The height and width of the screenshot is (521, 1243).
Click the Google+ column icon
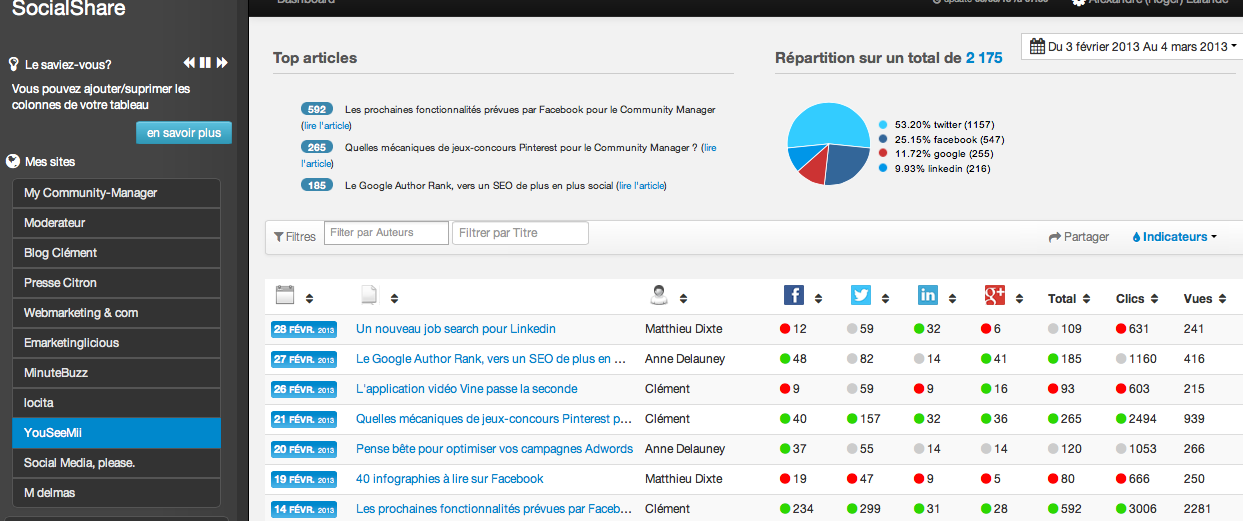tap(995, 294)
